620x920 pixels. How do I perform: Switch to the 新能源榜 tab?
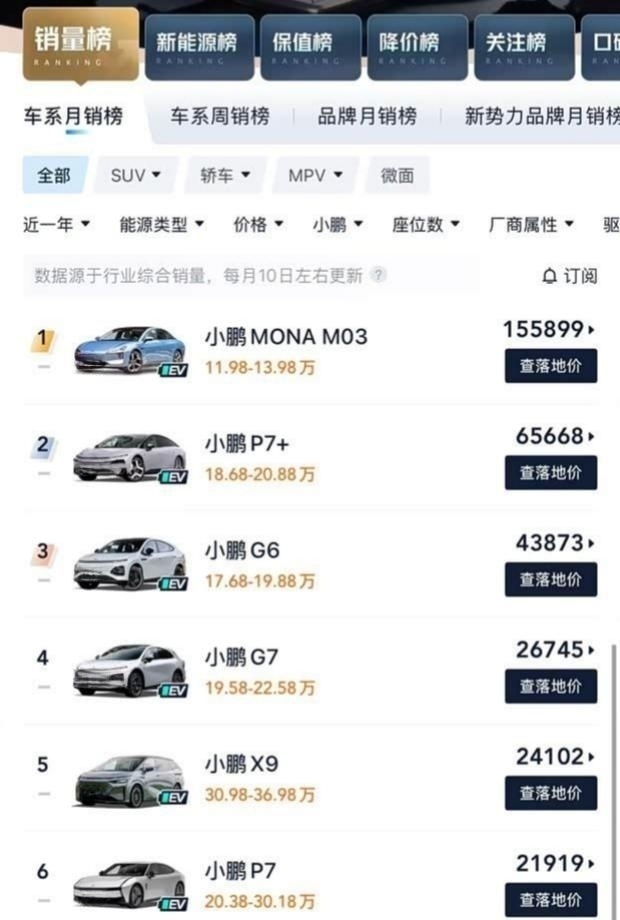click(x=198, y=44)
